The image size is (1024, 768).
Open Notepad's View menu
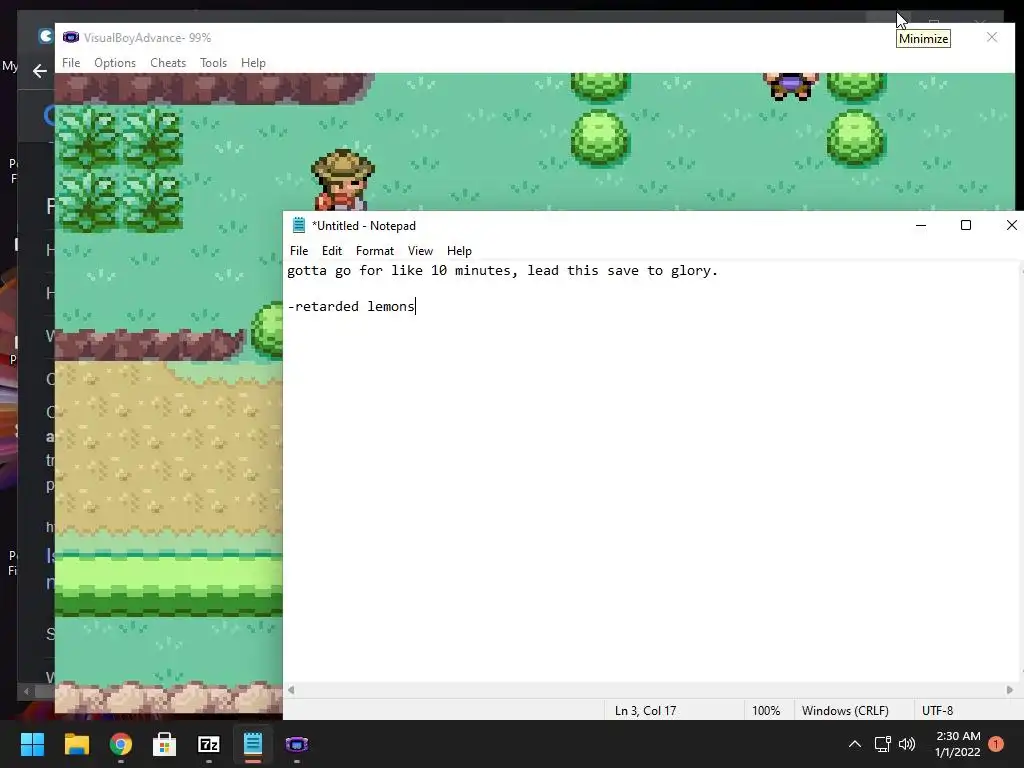(x=420, y=251)
